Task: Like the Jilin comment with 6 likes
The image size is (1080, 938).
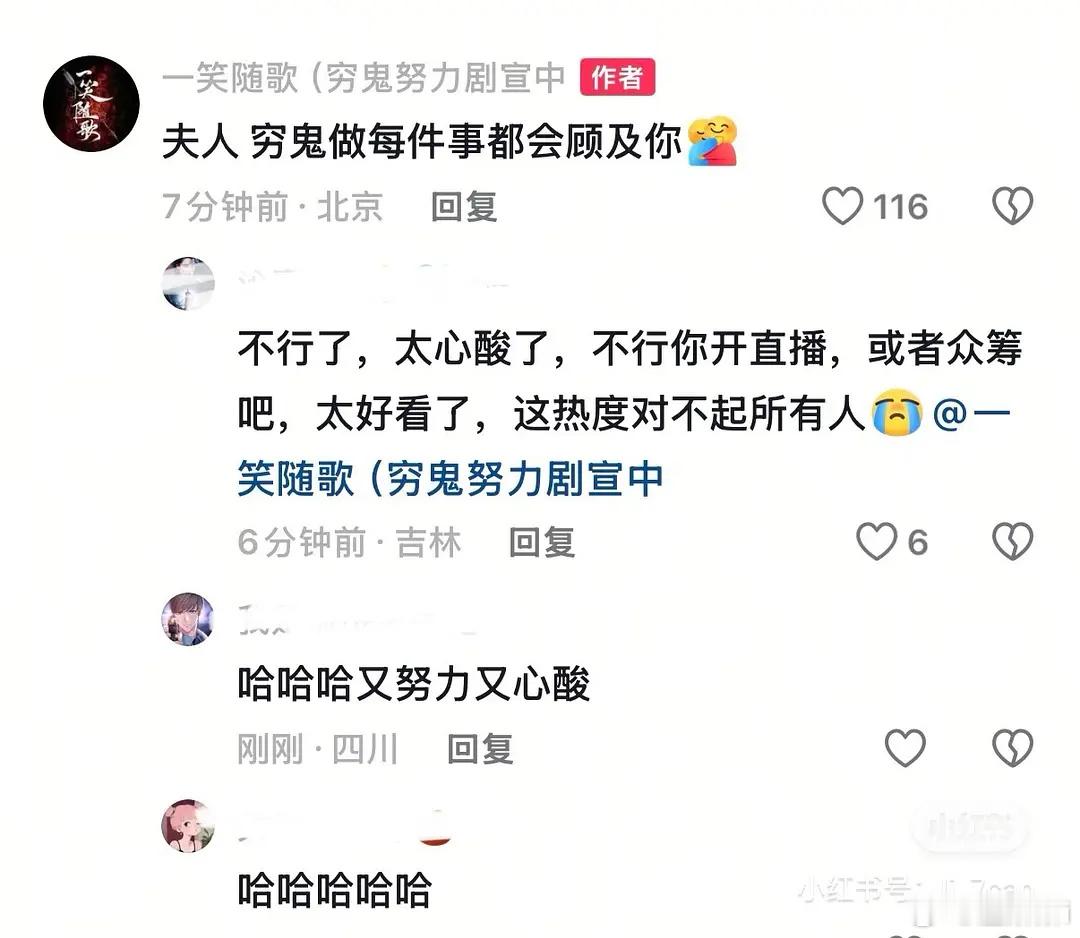Action: pyautogui.click(x=876, y=541)
